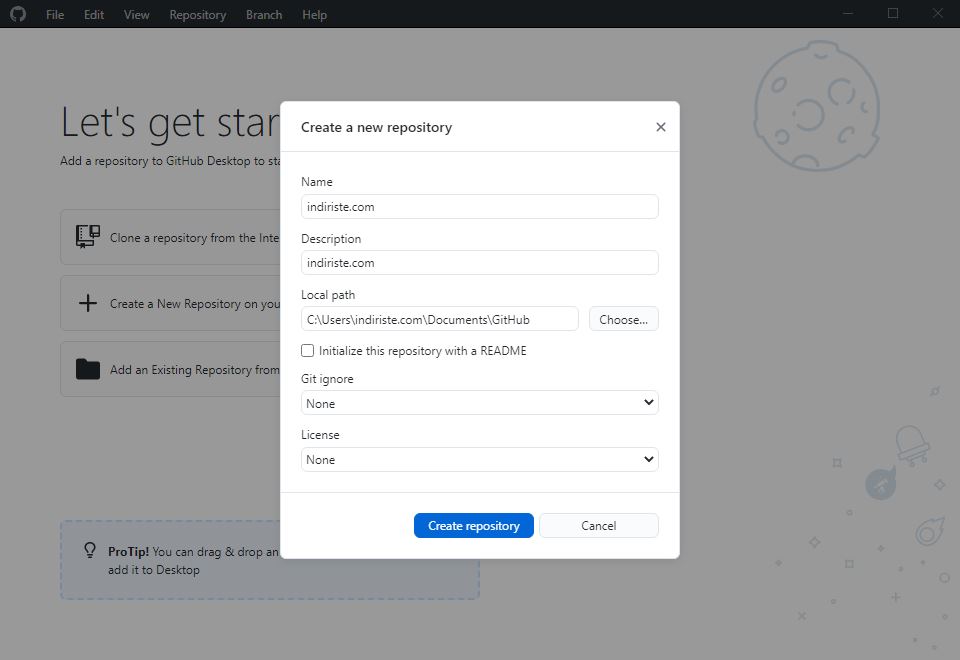Select Clone a repository from the Internet

tap(171, 238)
